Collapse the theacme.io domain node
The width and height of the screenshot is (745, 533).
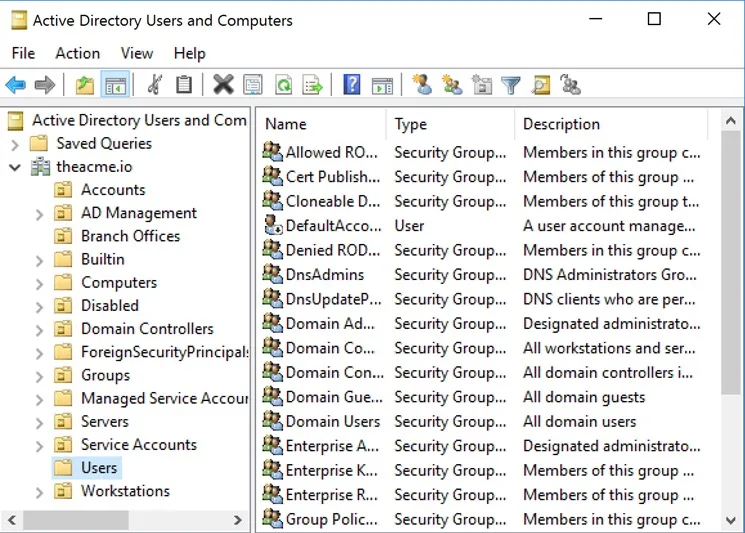(15, 167)
